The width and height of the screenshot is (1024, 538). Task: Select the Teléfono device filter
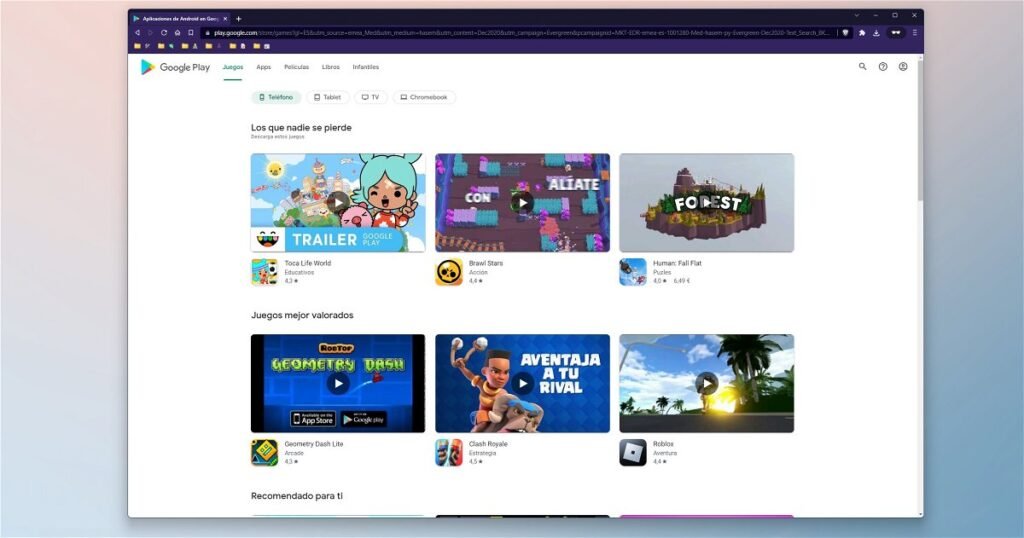[x=276, y=98]
